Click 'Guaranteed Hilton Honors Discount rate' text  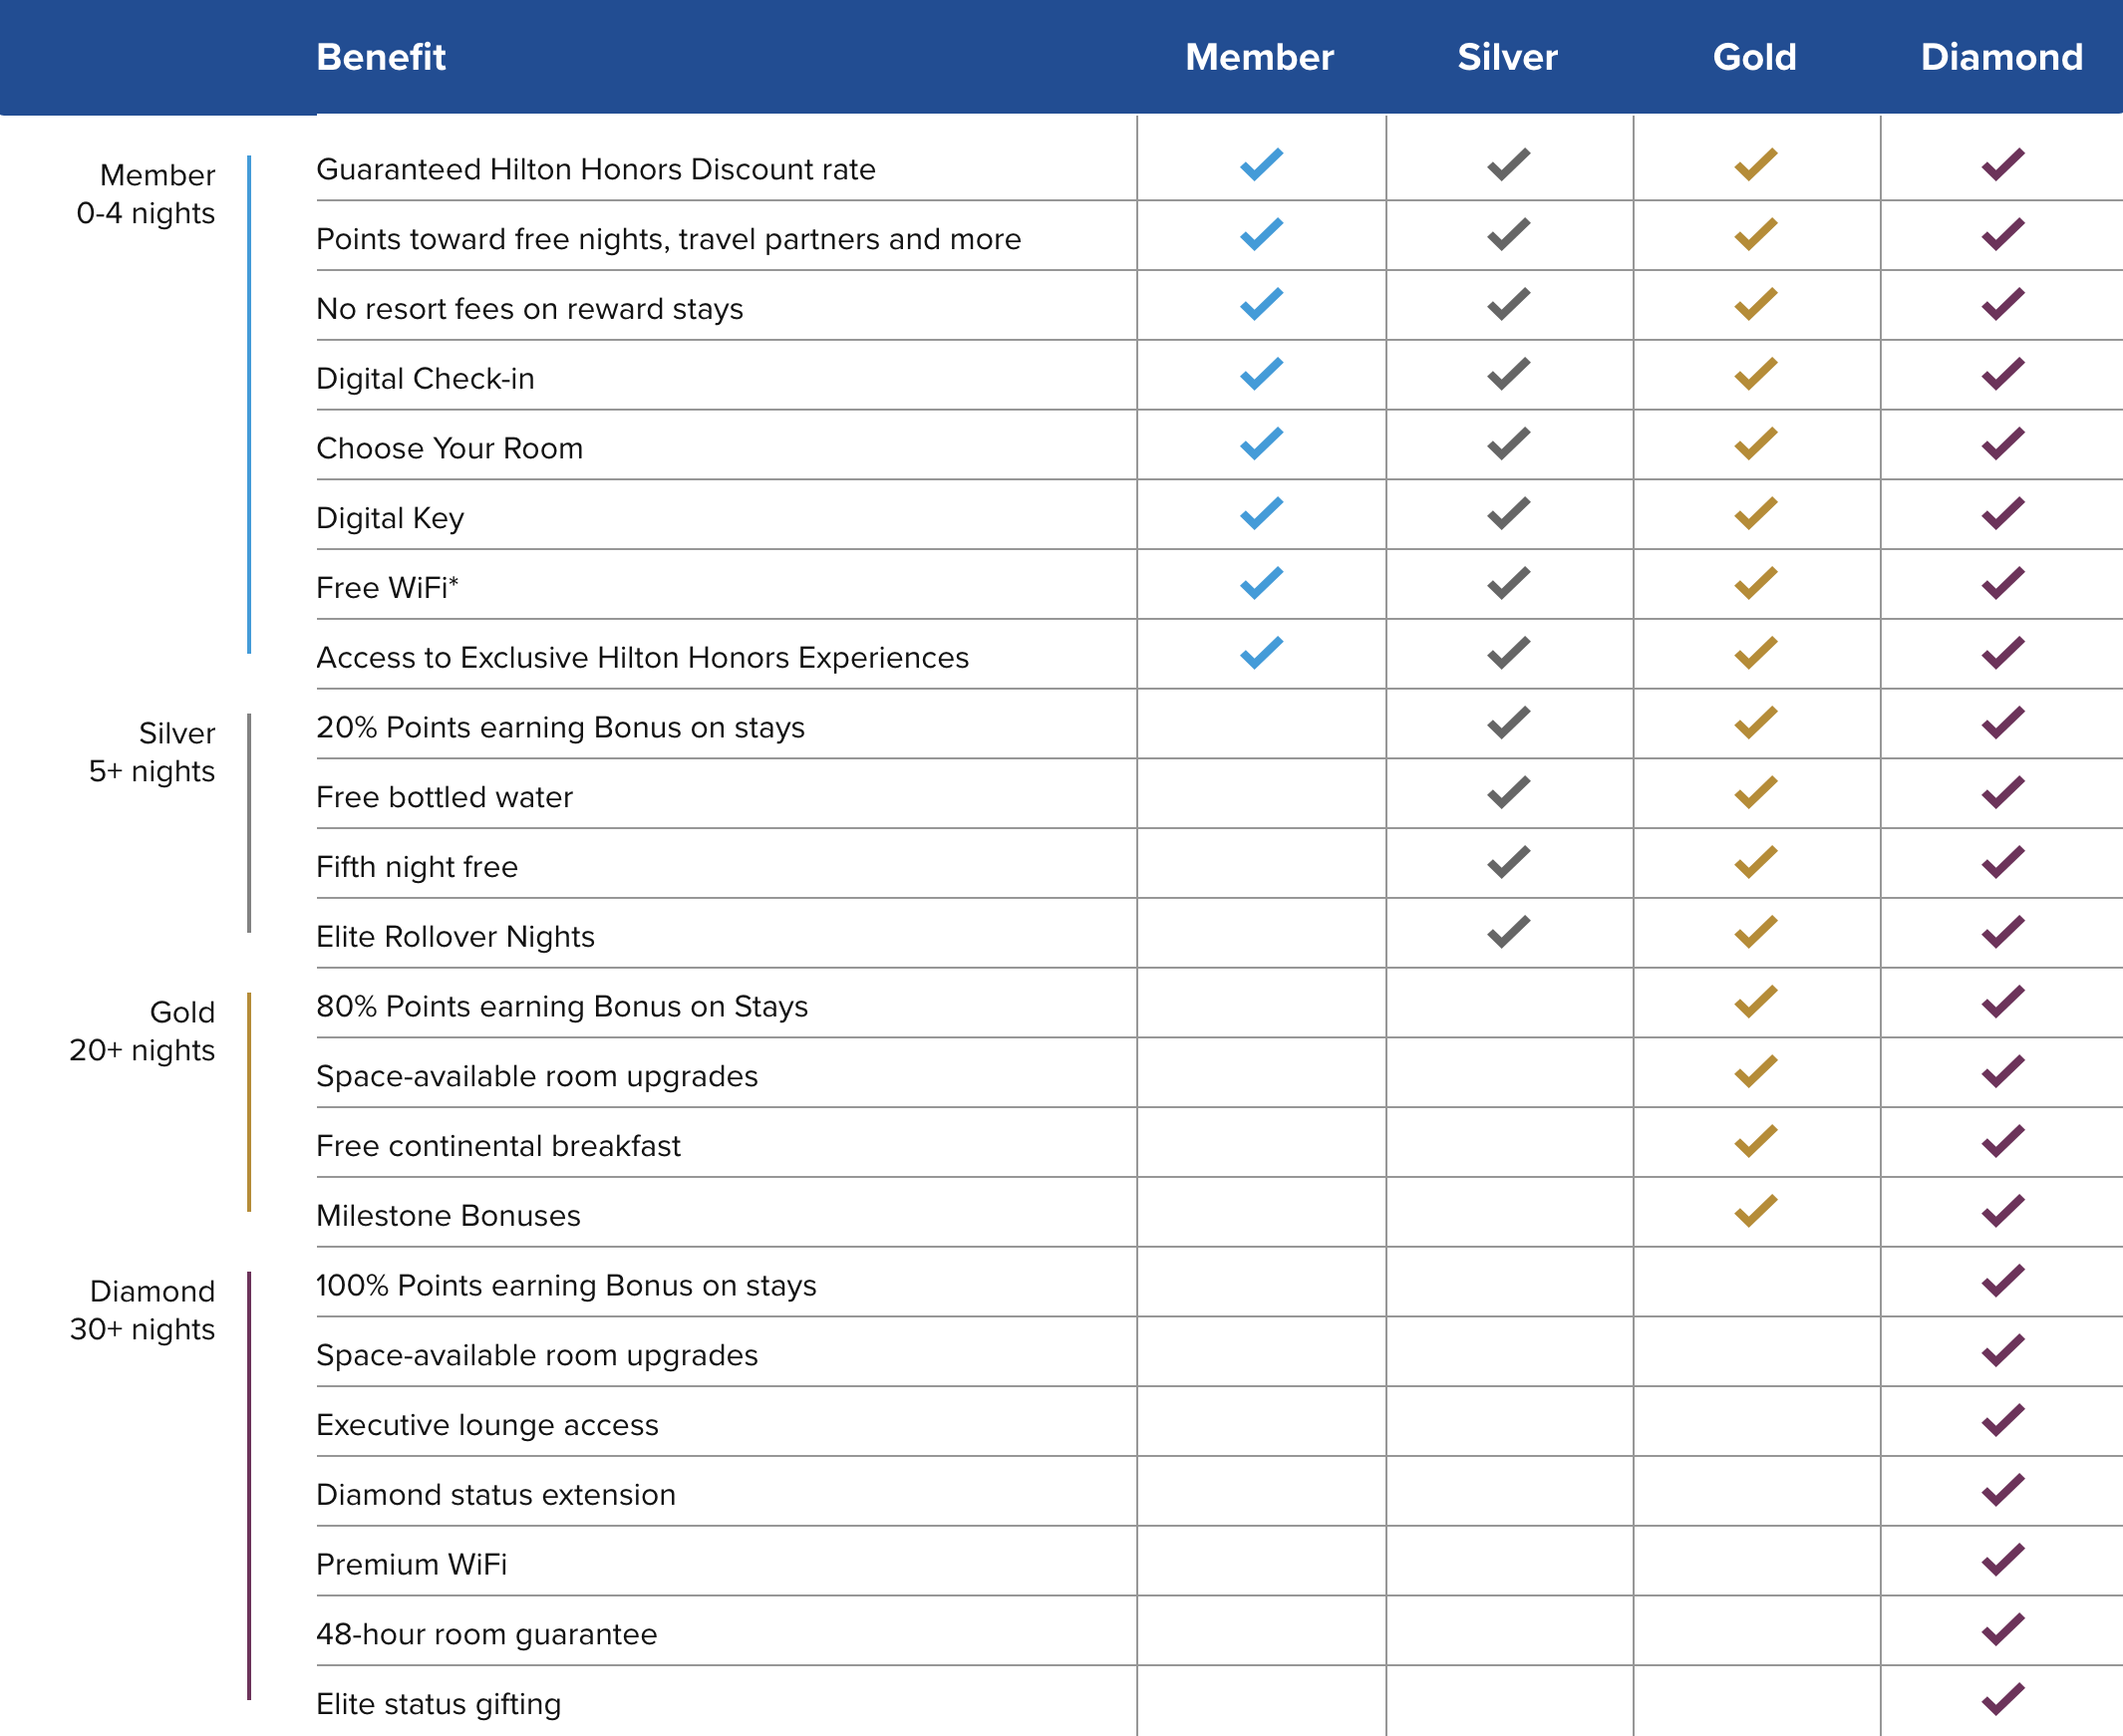click(596, 169)
